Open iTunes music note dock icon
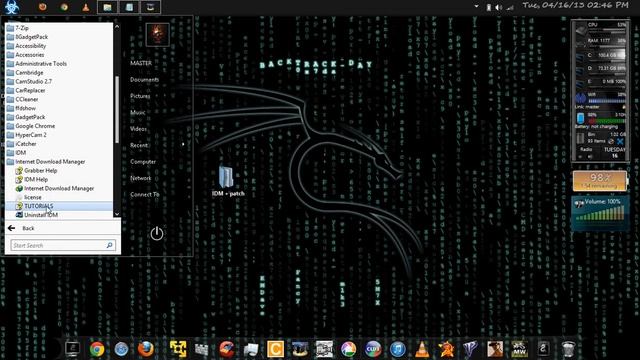640x360 pixels. coord(398,349)
